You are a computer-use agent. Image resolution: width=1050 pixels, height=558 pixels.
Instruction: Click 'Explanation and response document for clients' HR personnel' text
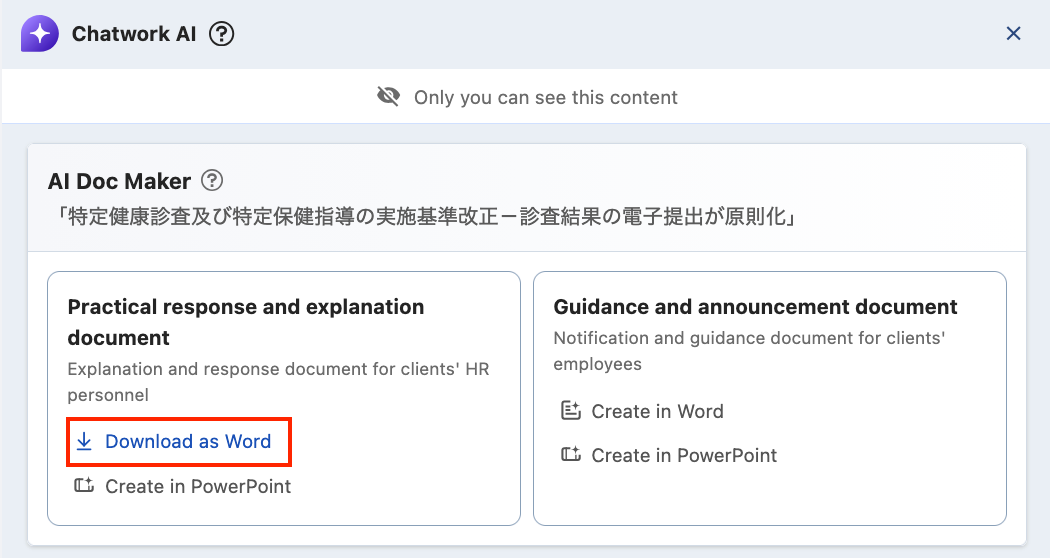[279, 382]
